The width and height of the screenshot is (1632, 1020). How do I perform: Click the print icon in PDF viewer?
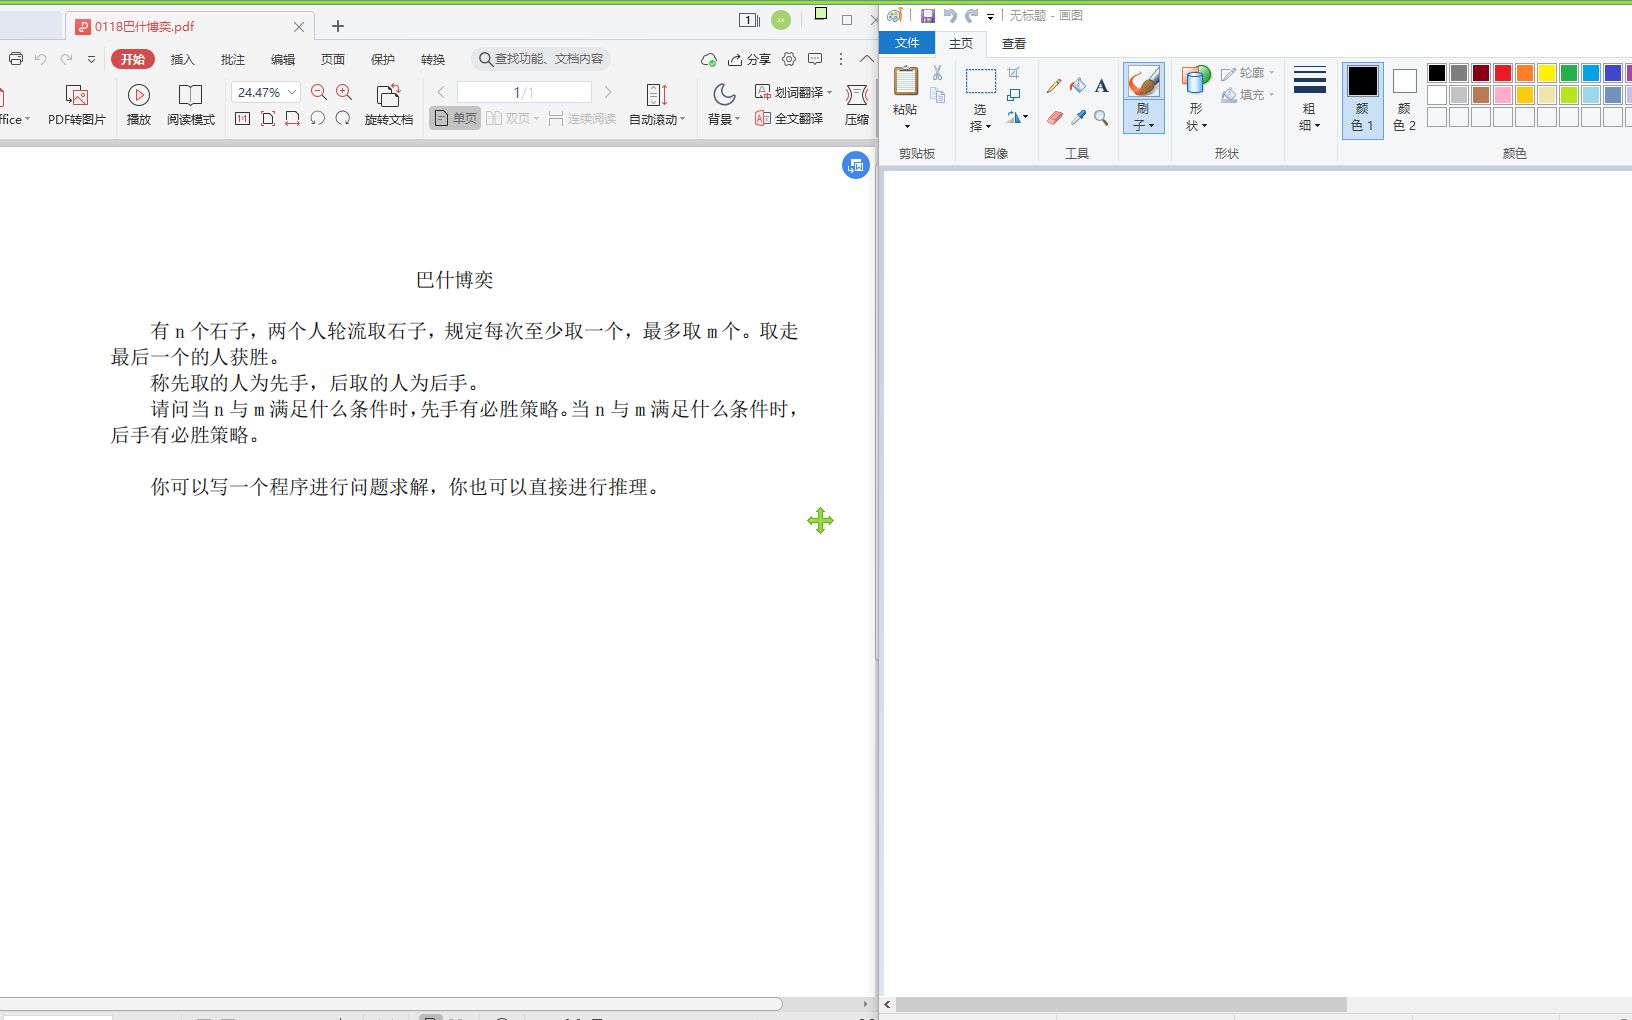(16, 59)
